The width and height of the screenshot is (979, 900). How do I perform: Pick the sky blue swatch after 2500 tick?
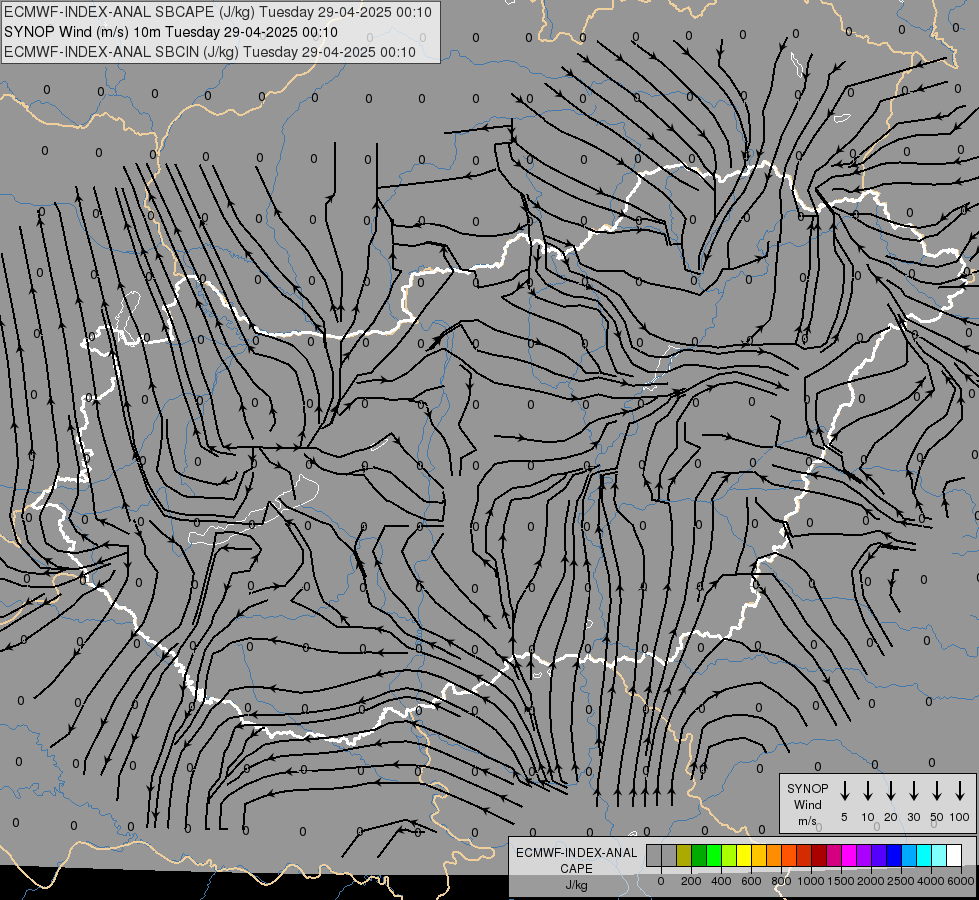909,855
